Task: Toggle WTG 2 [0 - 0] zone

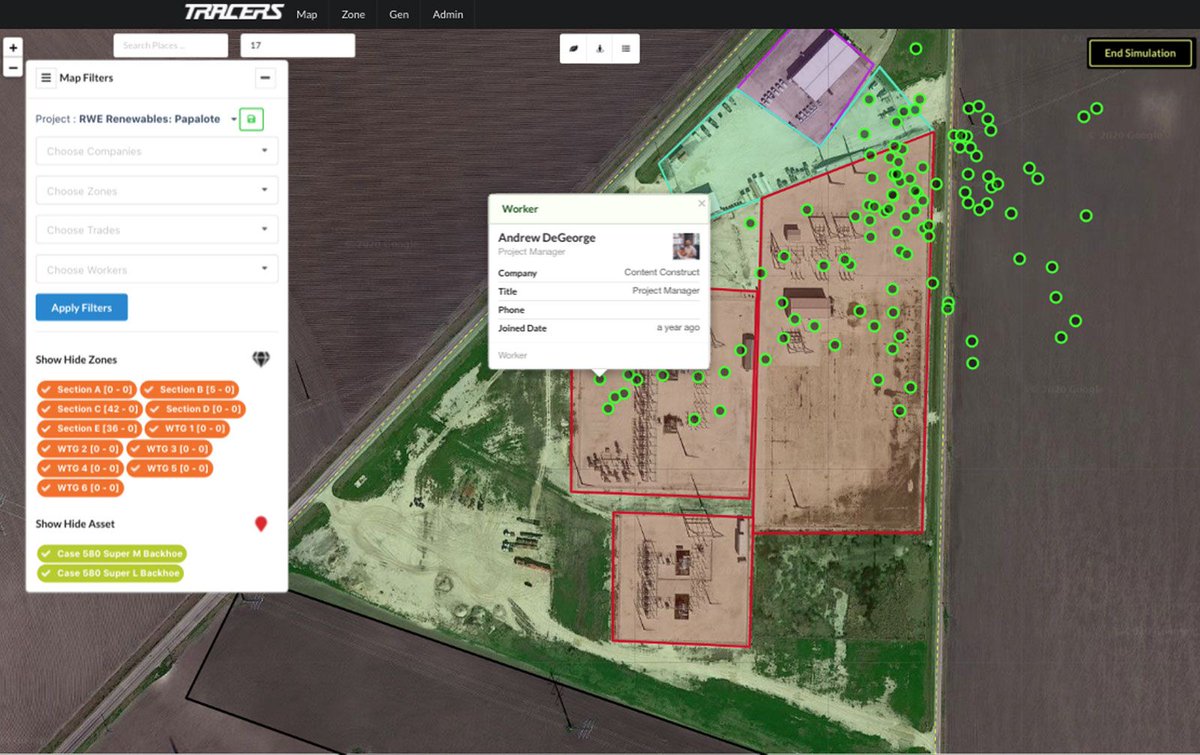Action: coord(80,449)
